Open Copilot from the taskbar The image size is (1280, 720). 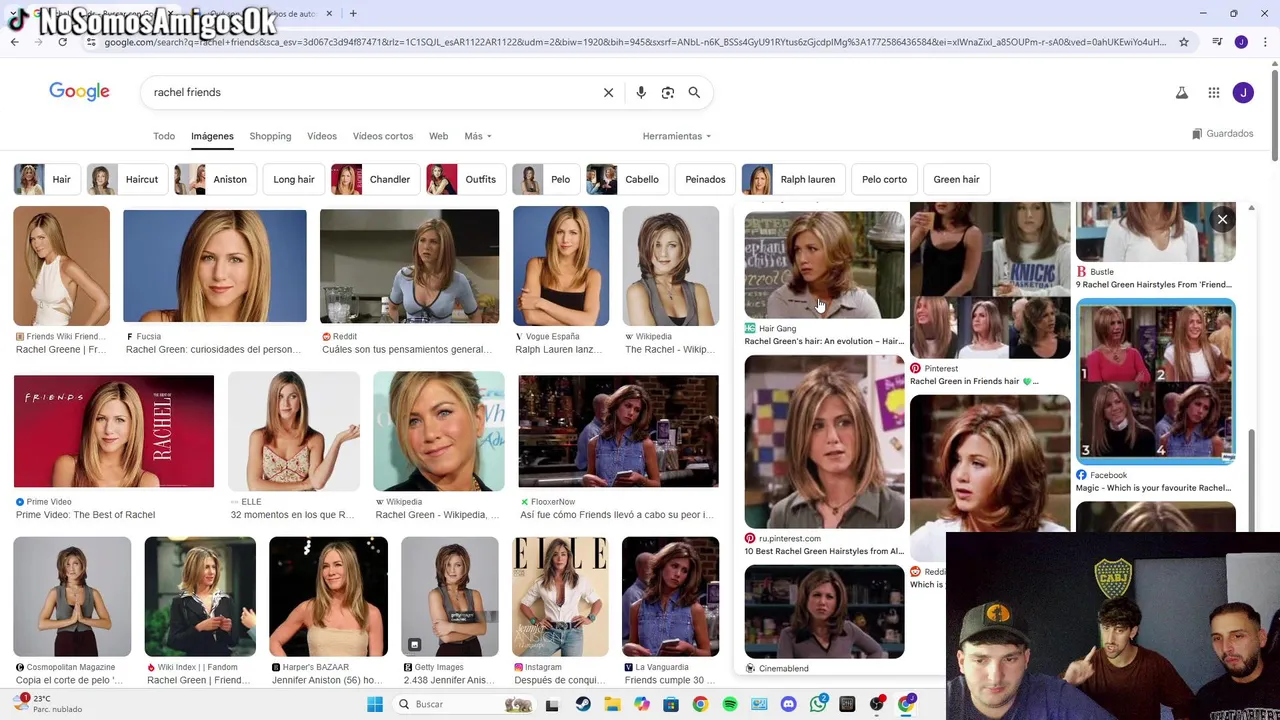point(641,704)
